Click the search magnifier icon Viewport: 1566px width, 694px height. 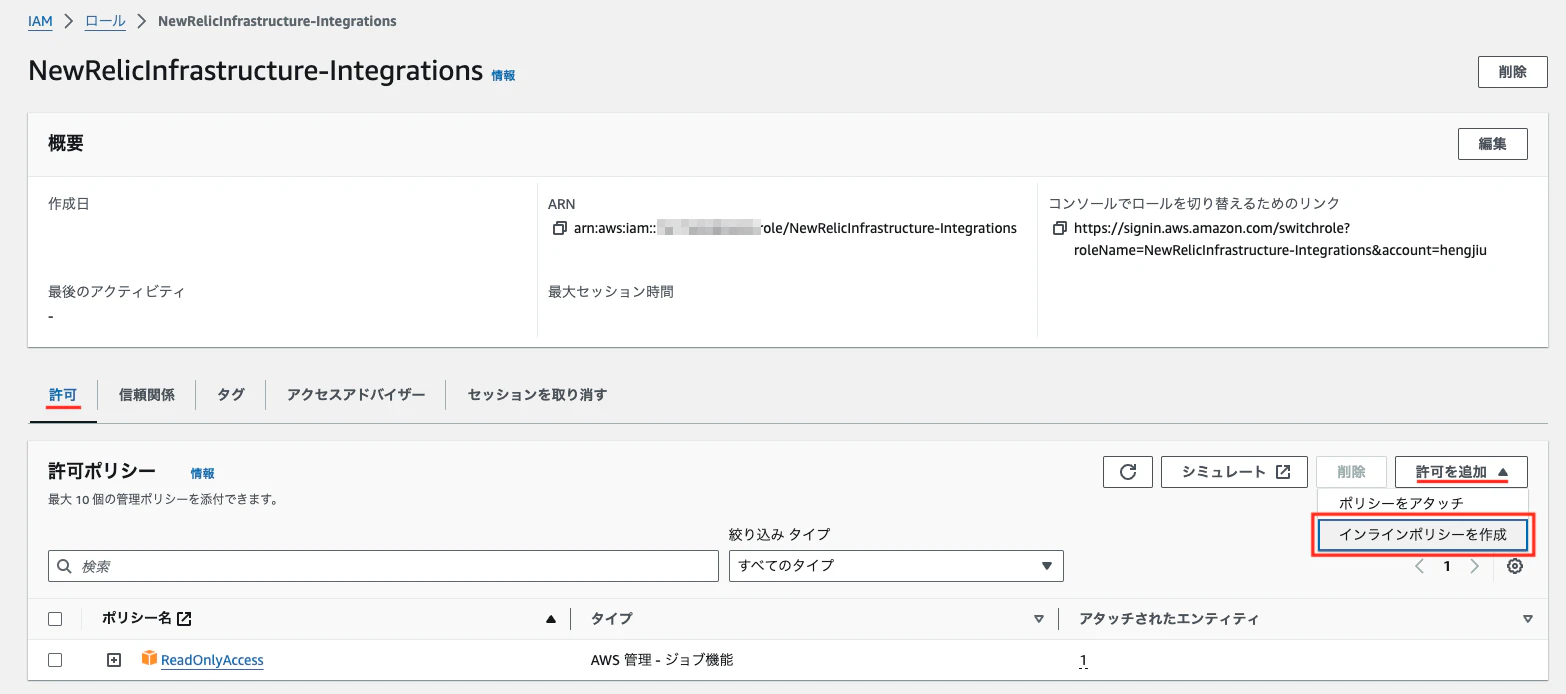pyautogui.click(x=65, y=566)
